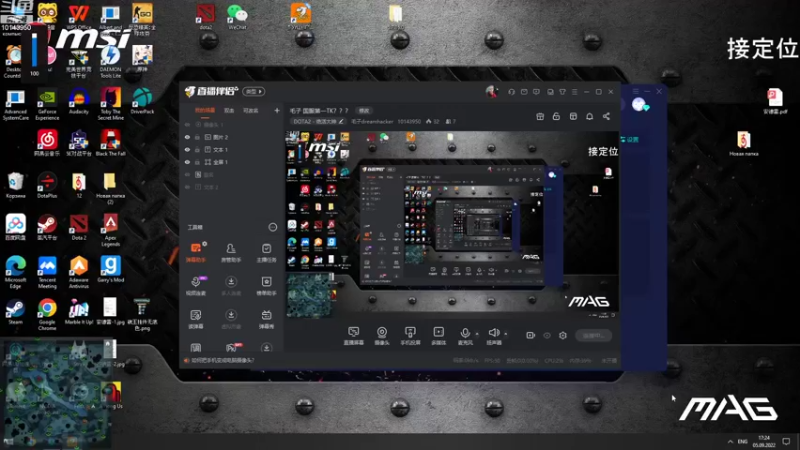Edit the DOTA2 category chip
This screenshot has width=800, height=450.
318,121
